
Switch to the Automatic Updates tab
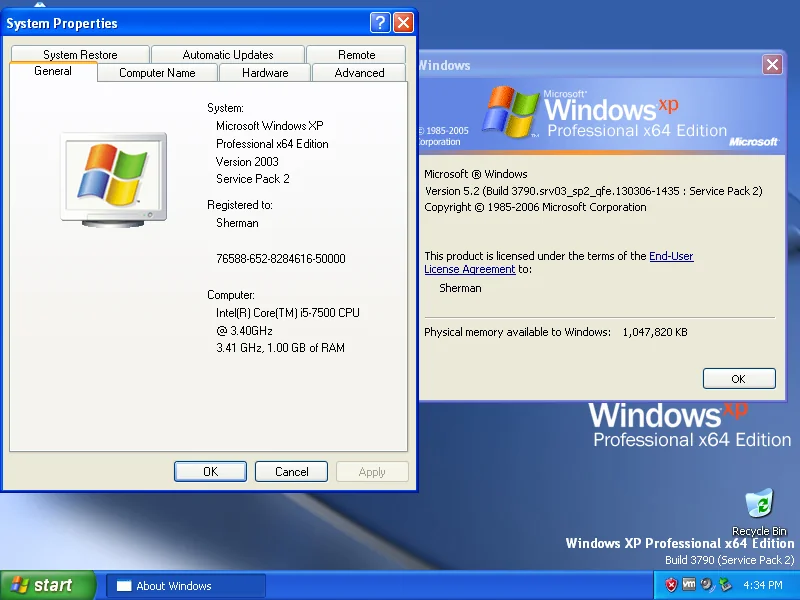[228, 55]
